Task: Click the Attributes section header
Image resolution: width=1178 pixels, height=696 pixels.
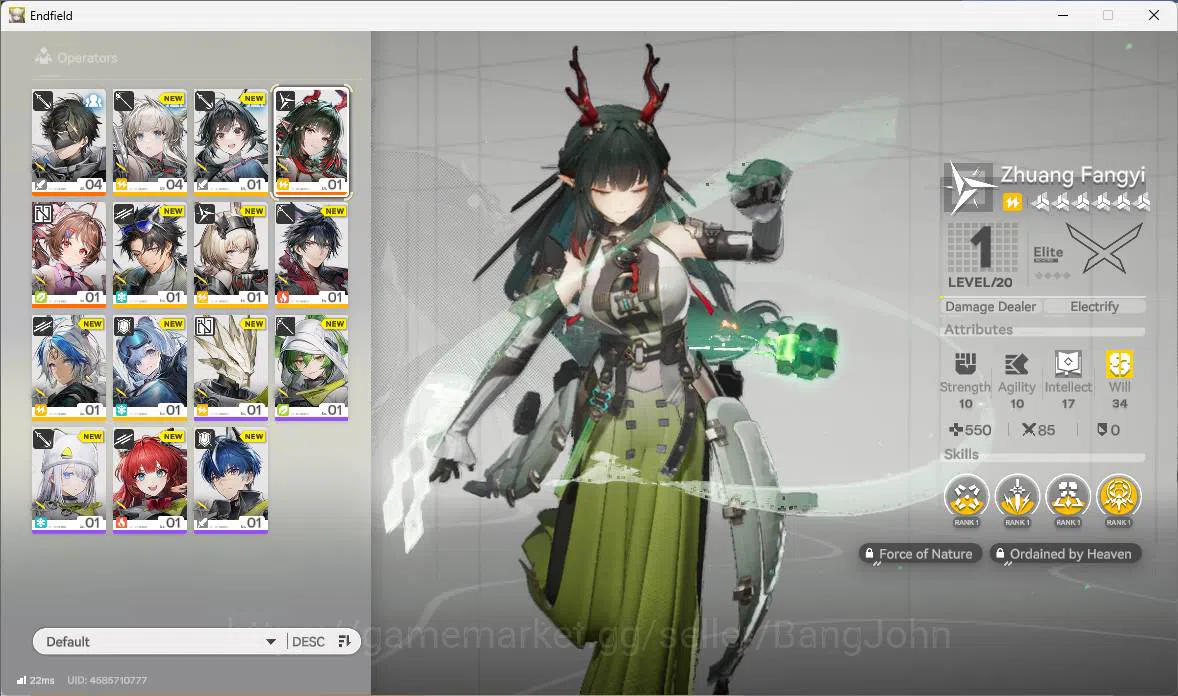Action: 978,330
